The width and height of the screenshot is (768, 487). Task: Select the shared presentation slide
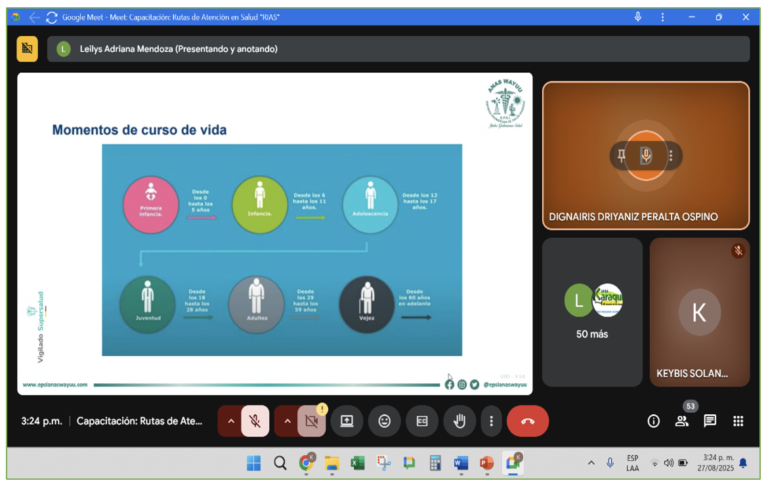click(x=274, y=233)
